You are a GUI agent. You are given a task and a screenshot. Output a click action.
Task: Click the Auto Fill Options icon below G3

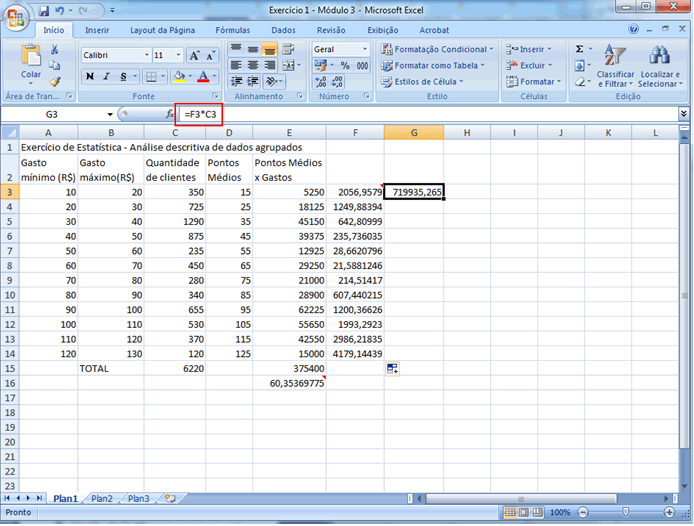(x=392, y=369)
